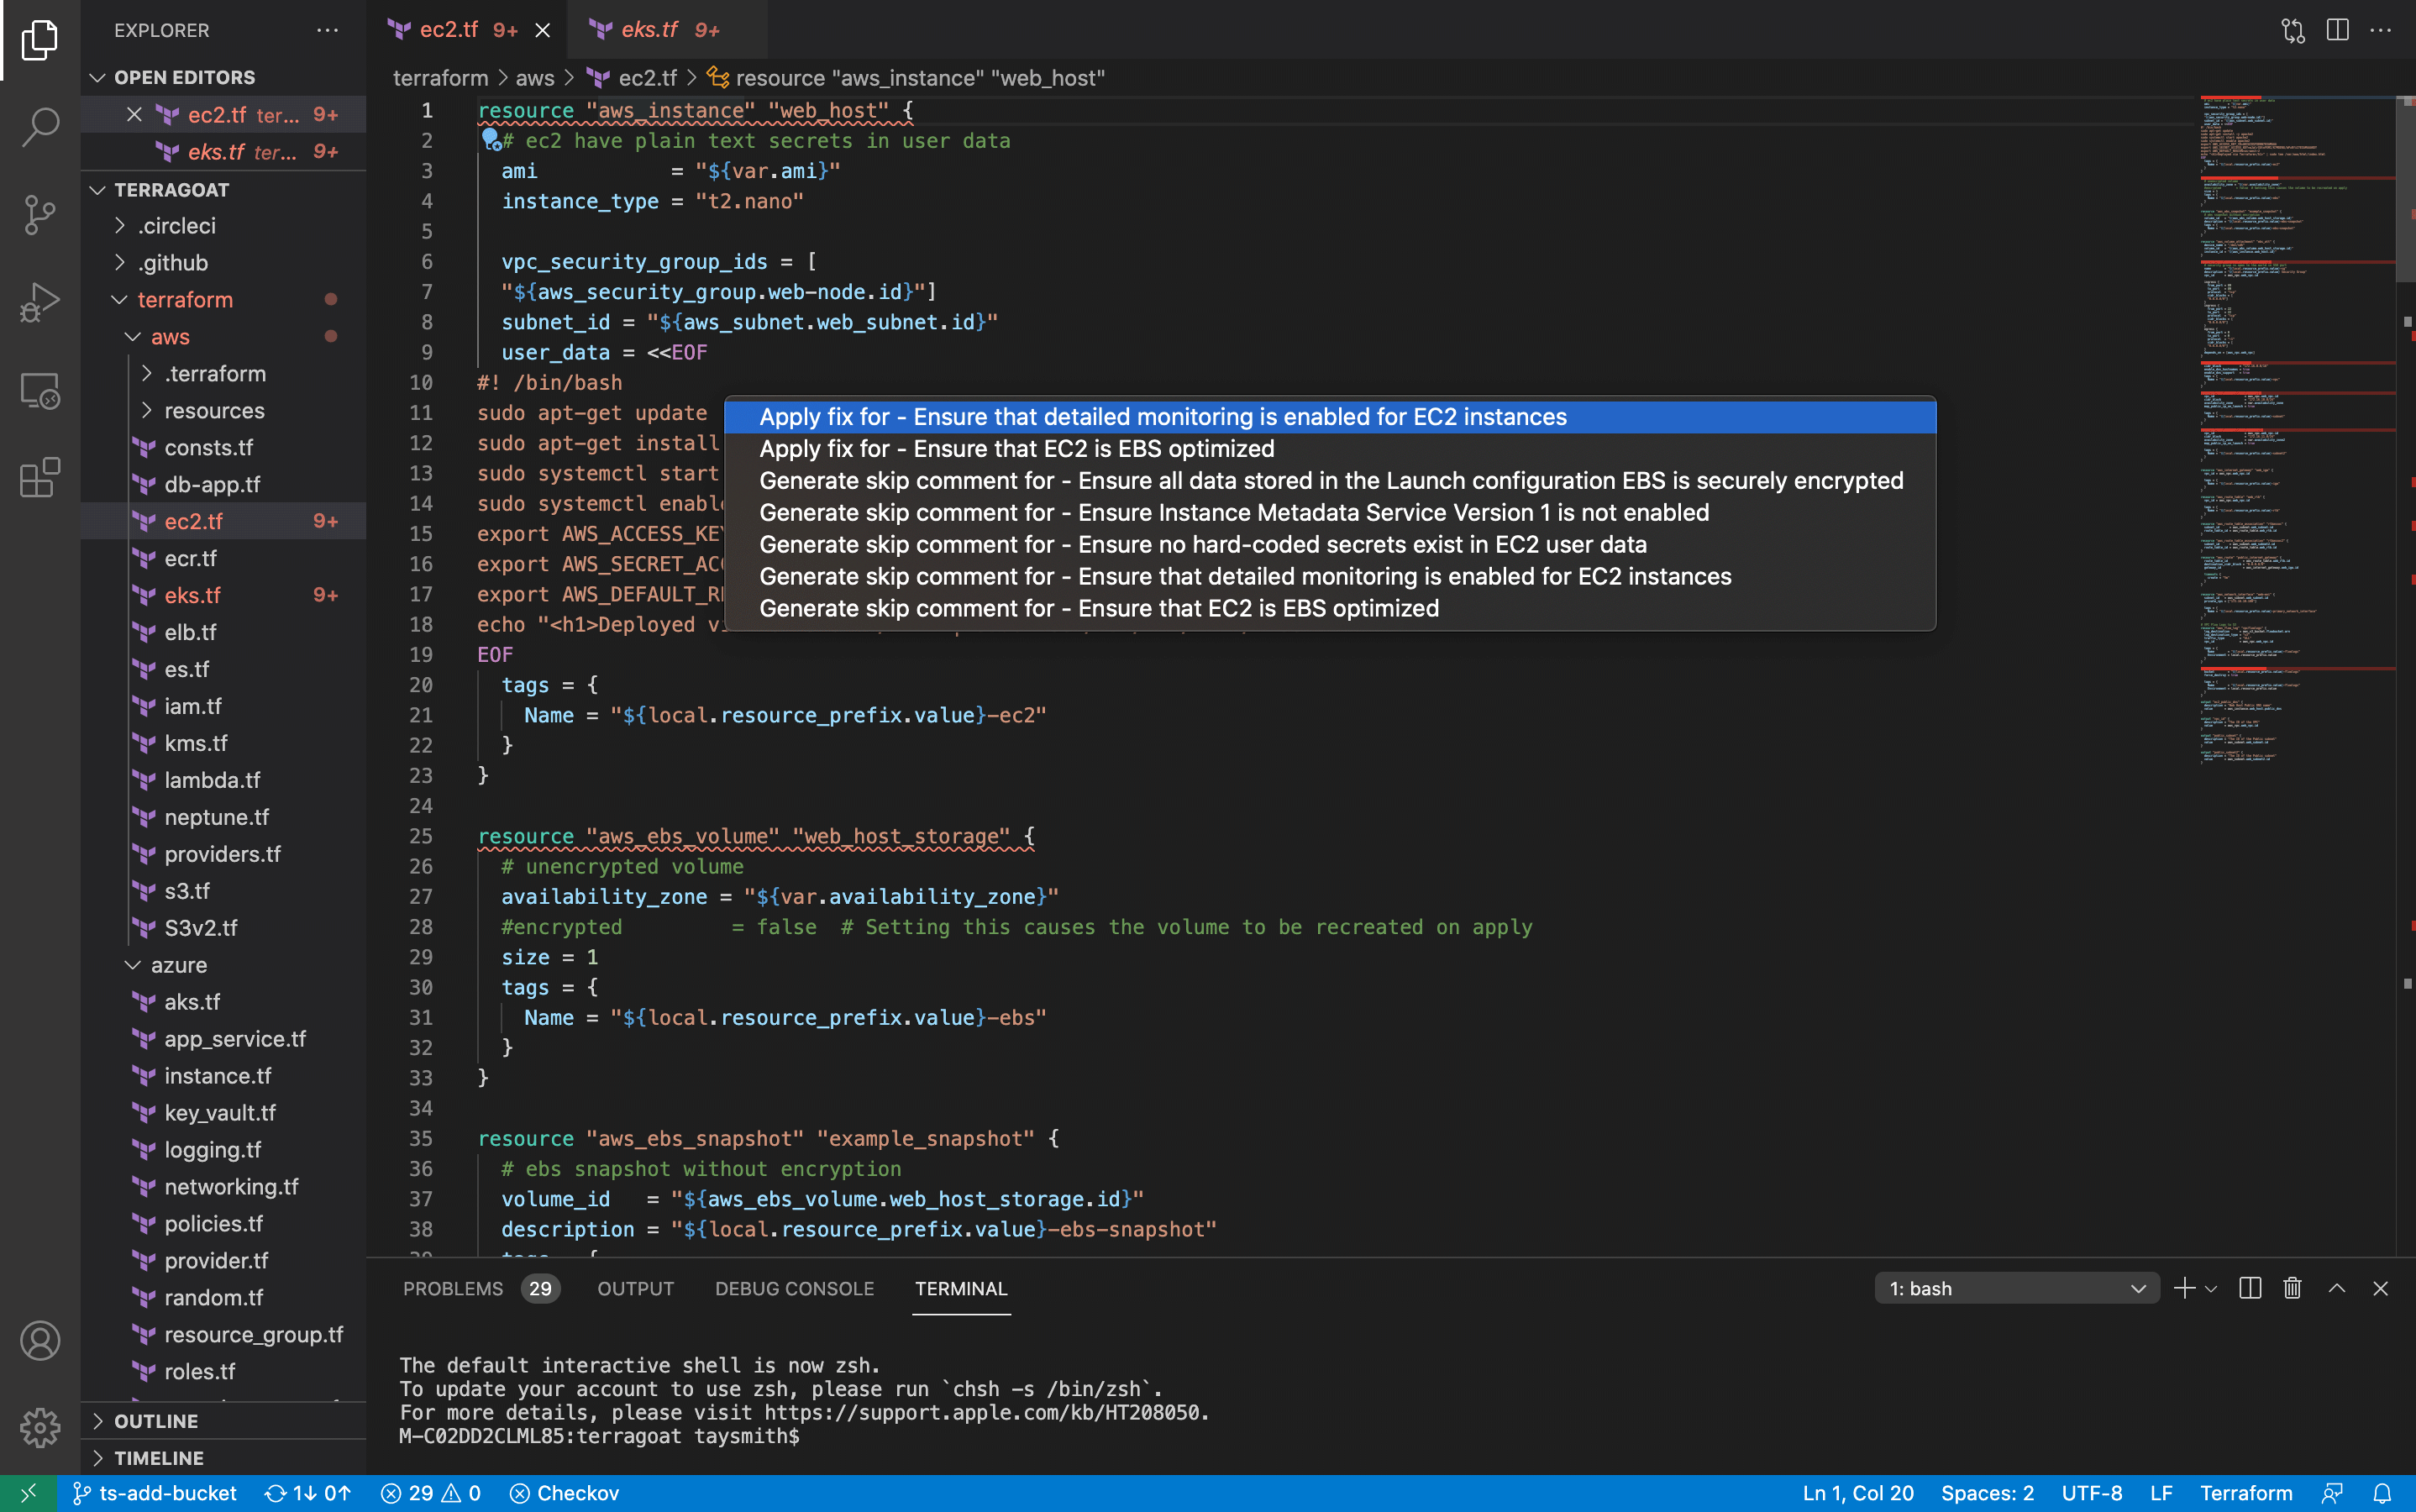Viewport: 2416px width, 1512px height.
Task: Open the Run and Debug view
Action: pos(40,301)
